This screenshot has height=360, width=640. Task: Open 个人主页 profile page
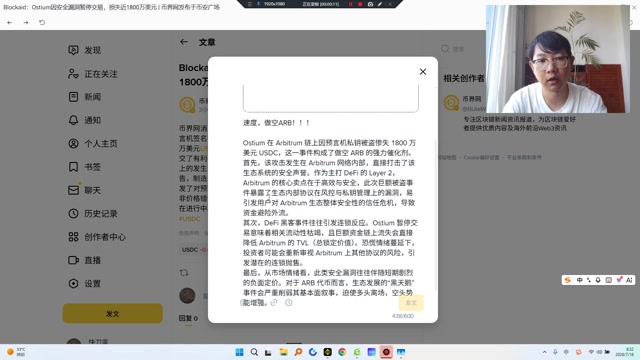tap(93, 144)
